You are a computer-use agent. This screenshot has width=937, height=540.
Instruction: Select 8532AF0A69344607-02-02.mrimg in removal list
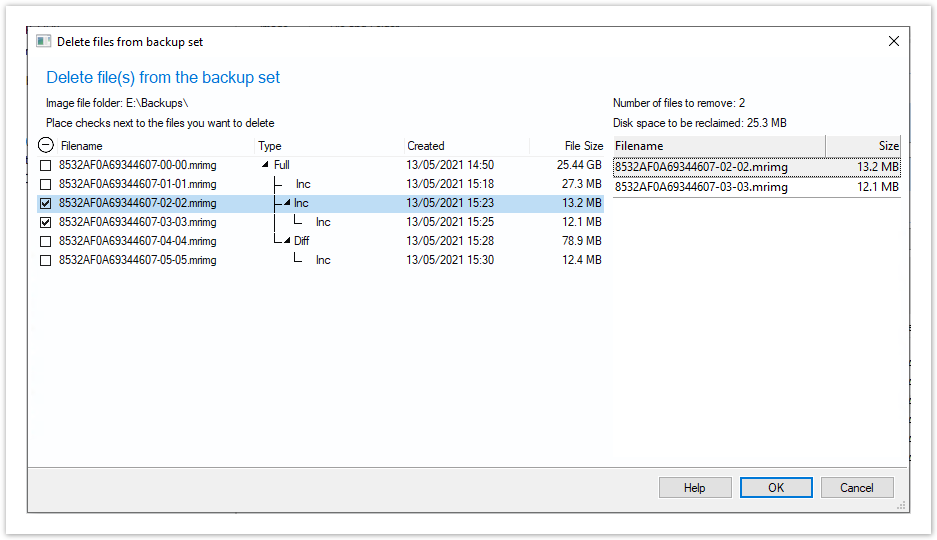757,167
